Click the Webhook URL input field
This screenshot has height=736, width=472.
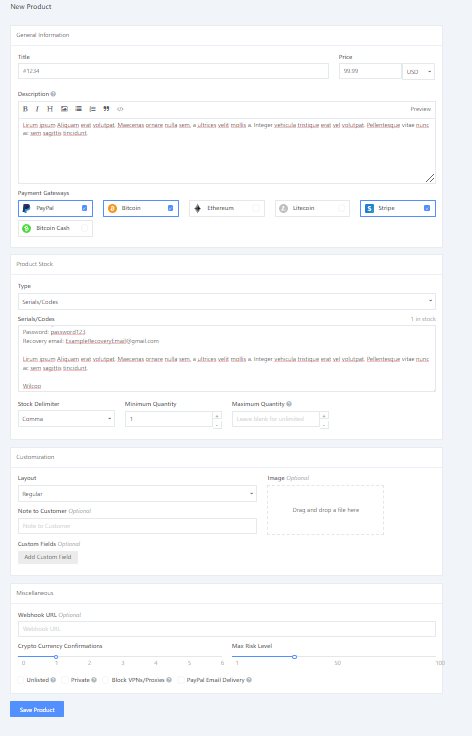227,629
